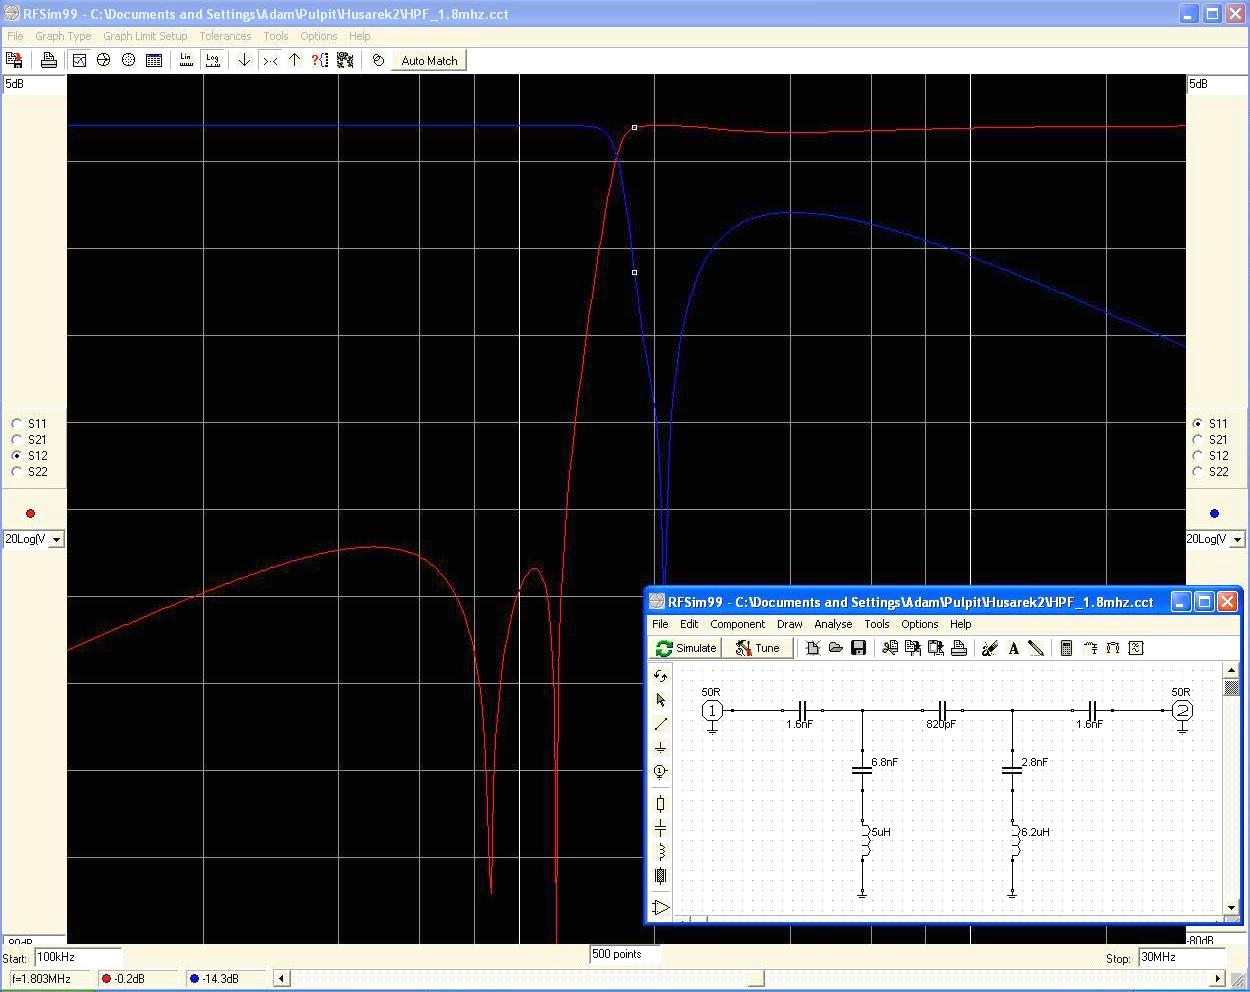Click the Auto Match button
This screenshot has width=1250, height=992.
point(429,60)
